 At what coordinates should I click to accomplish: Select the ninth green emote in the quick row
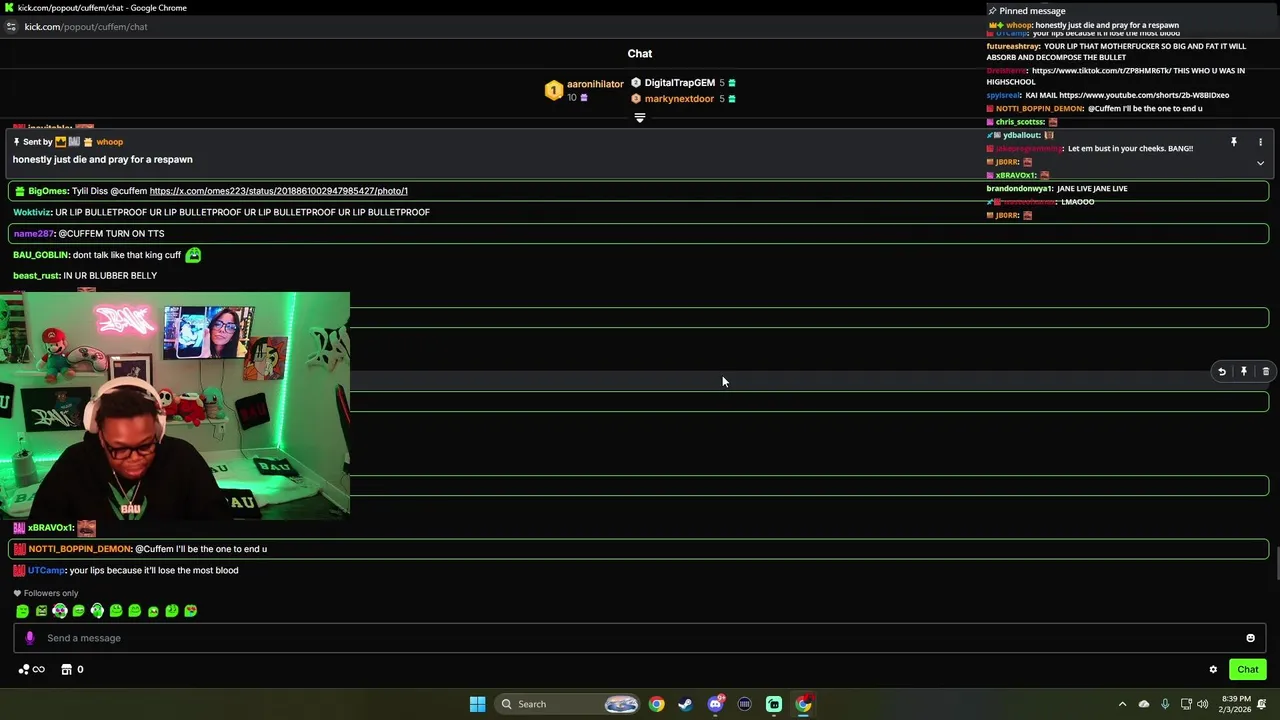pos(172,611)
